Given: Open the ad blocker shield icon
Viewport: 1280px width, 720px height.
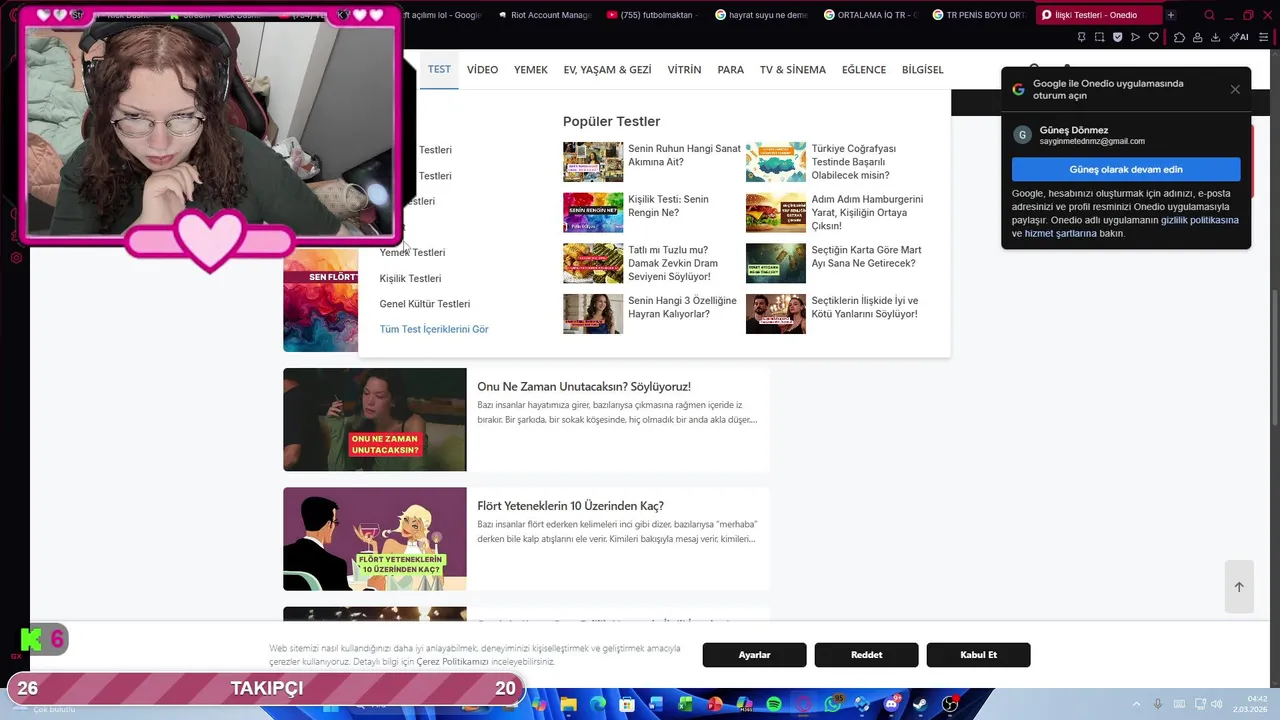Looking at the screenshot, I should click(x=1117, y=37).
